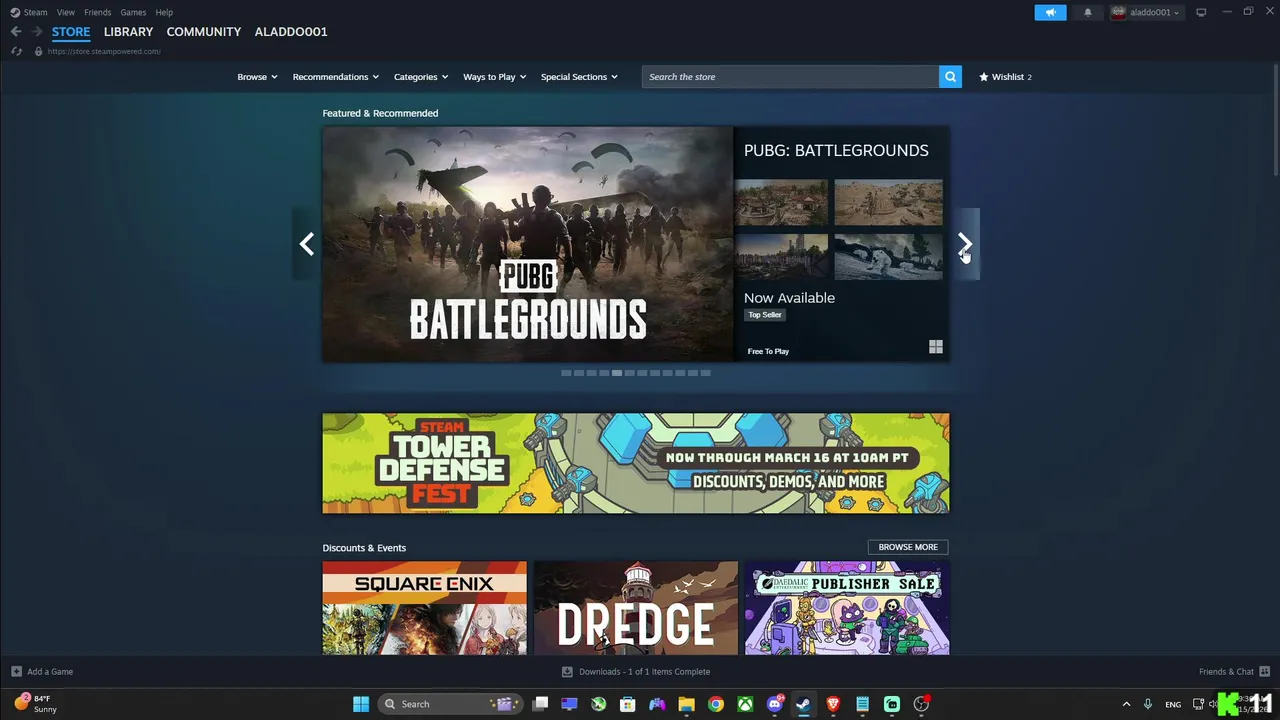Open the DREDGE promotion card
This screenshot has height=720, width=1280.
(x=636, y=608)
